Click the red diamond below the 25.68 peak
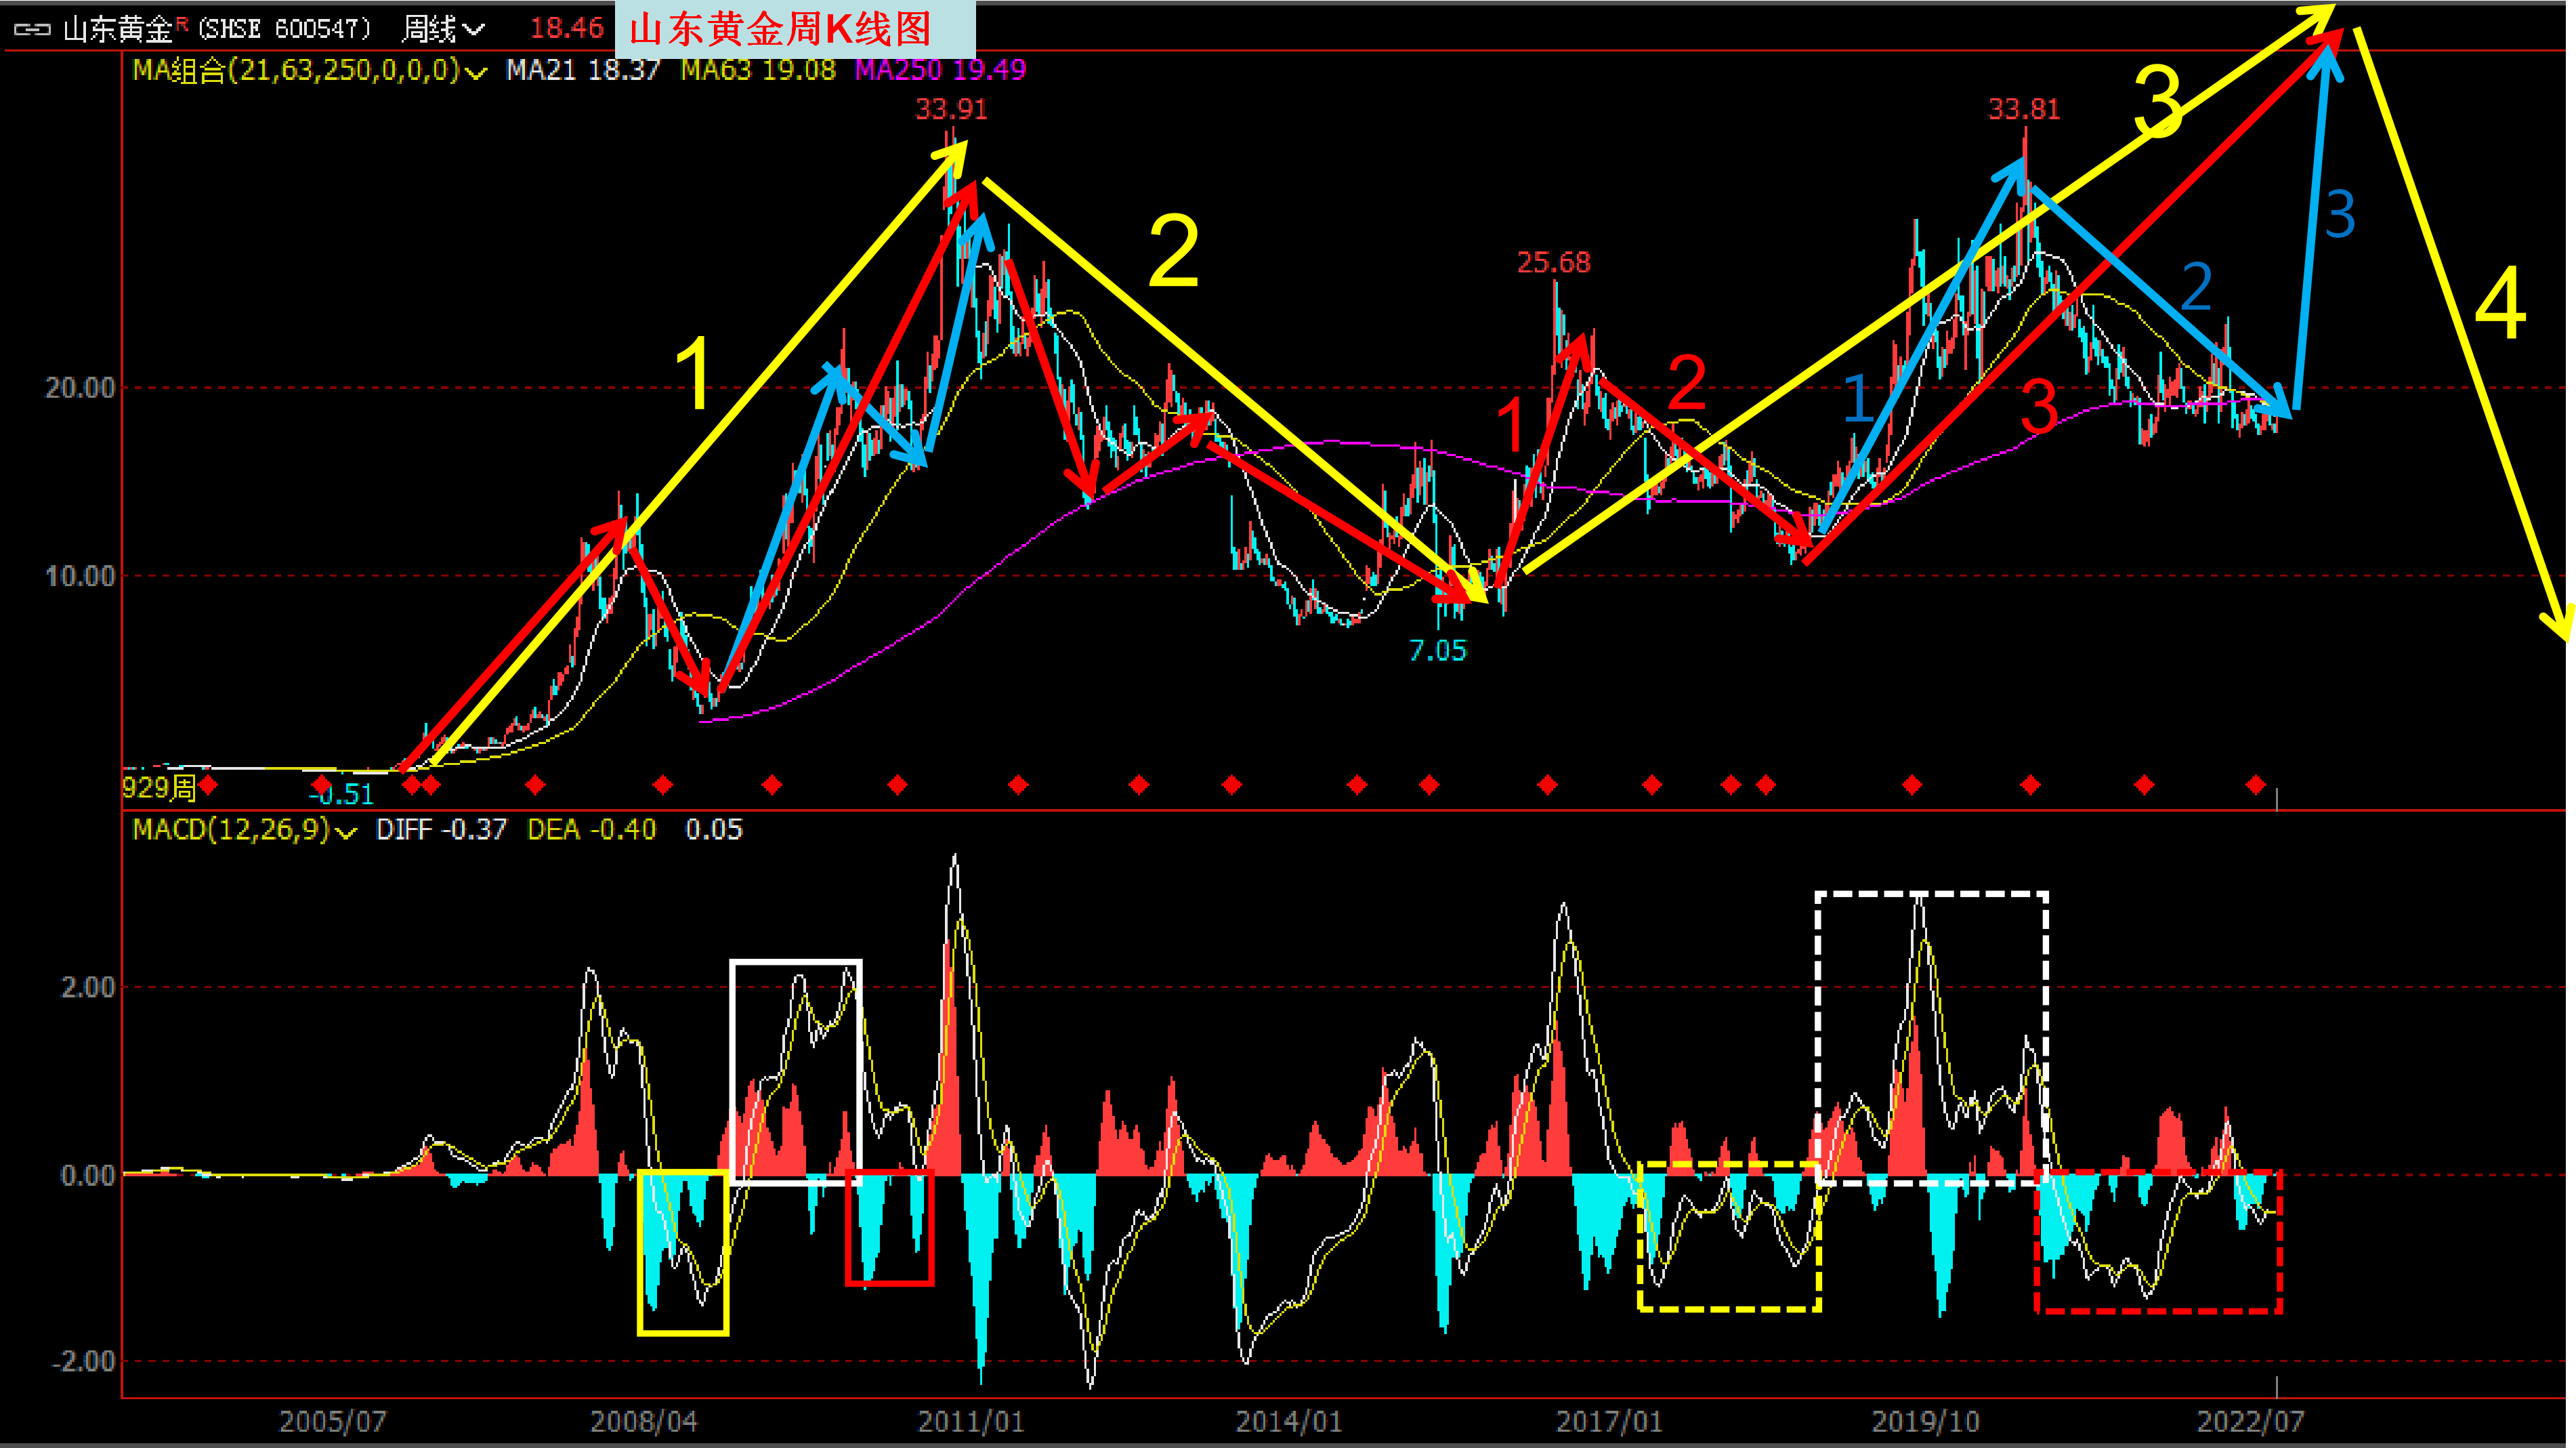Screen dimensions: 2576x1448 1547,785
